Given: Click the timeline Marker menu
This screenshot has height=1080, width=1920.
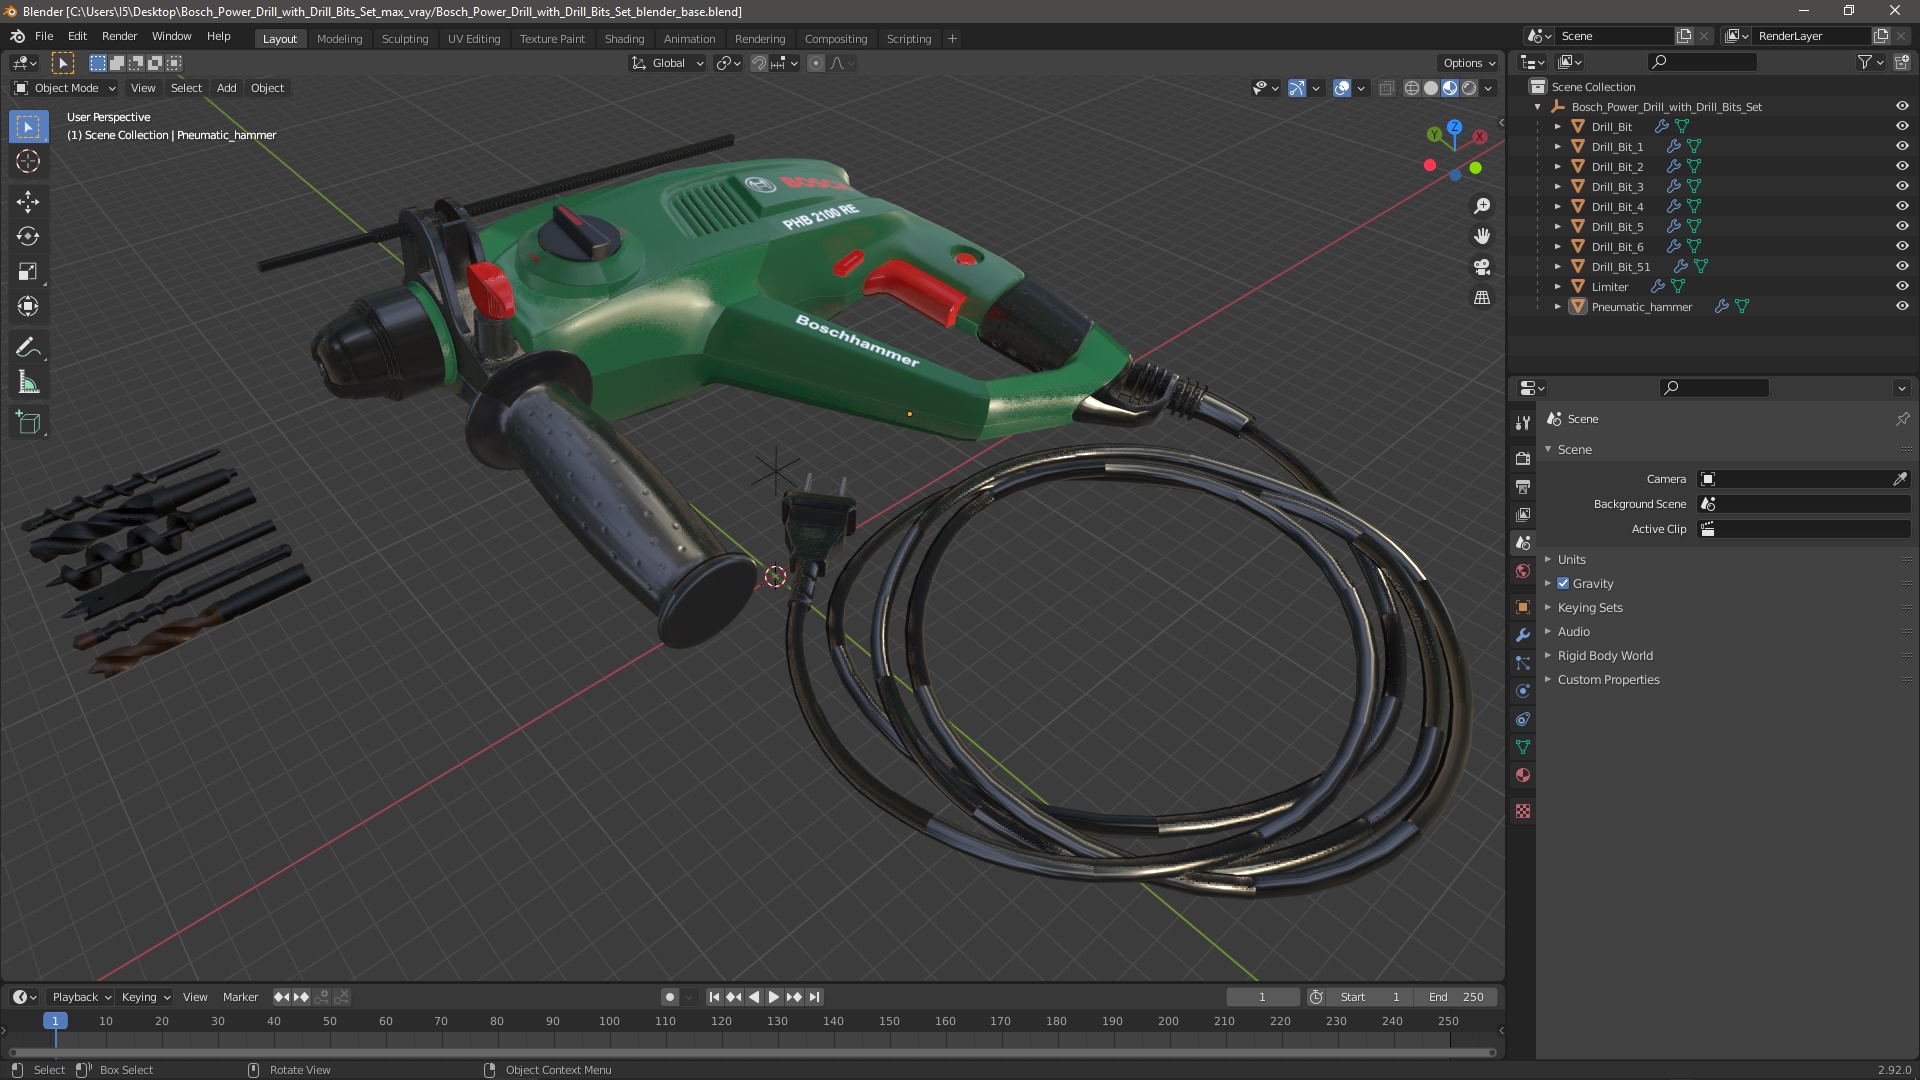Looking at the screenshot, I should tap(240, 997).
